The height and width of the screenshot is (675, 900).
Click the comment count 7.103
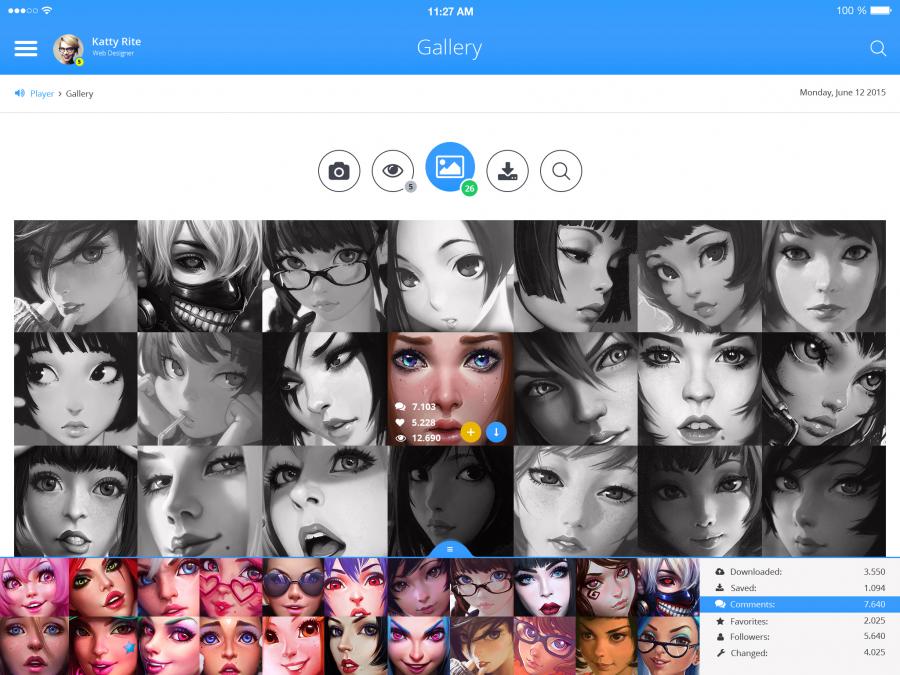tap(424, 407)
